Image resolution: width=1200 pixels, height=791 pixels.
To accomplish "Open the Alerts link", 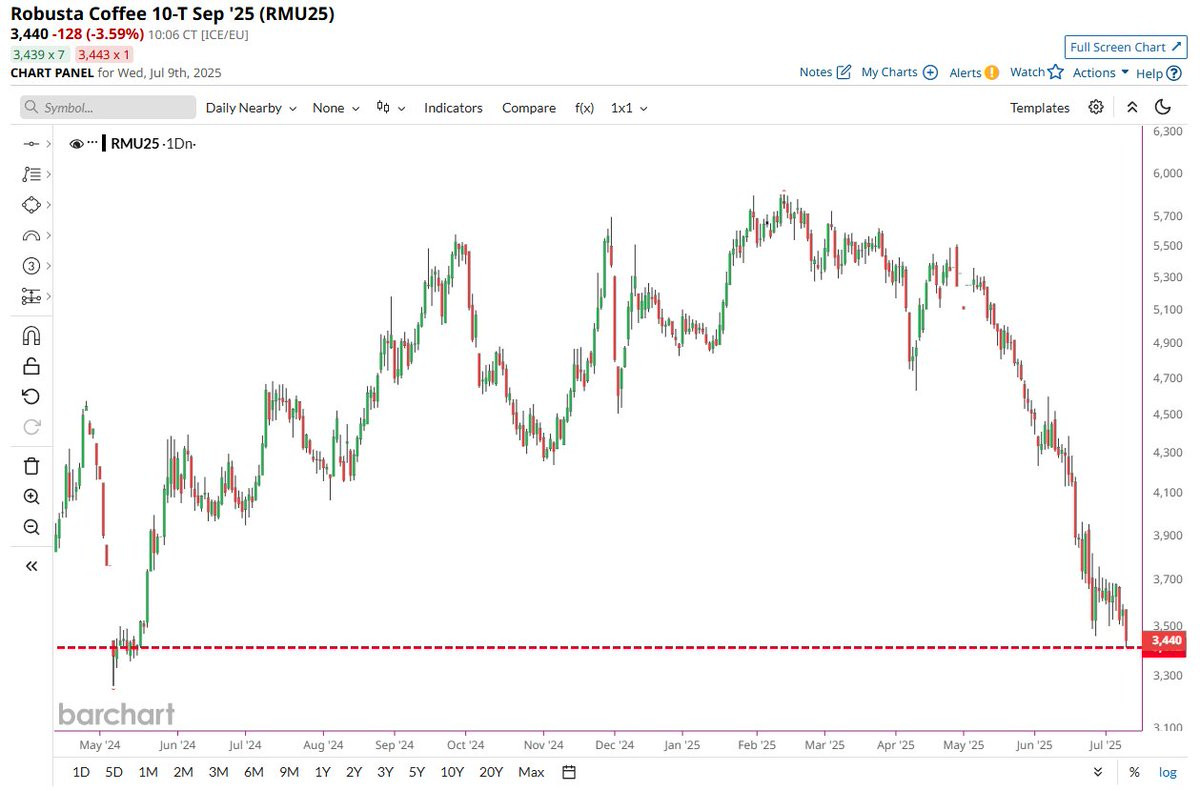I will click(x=974, y=72).
